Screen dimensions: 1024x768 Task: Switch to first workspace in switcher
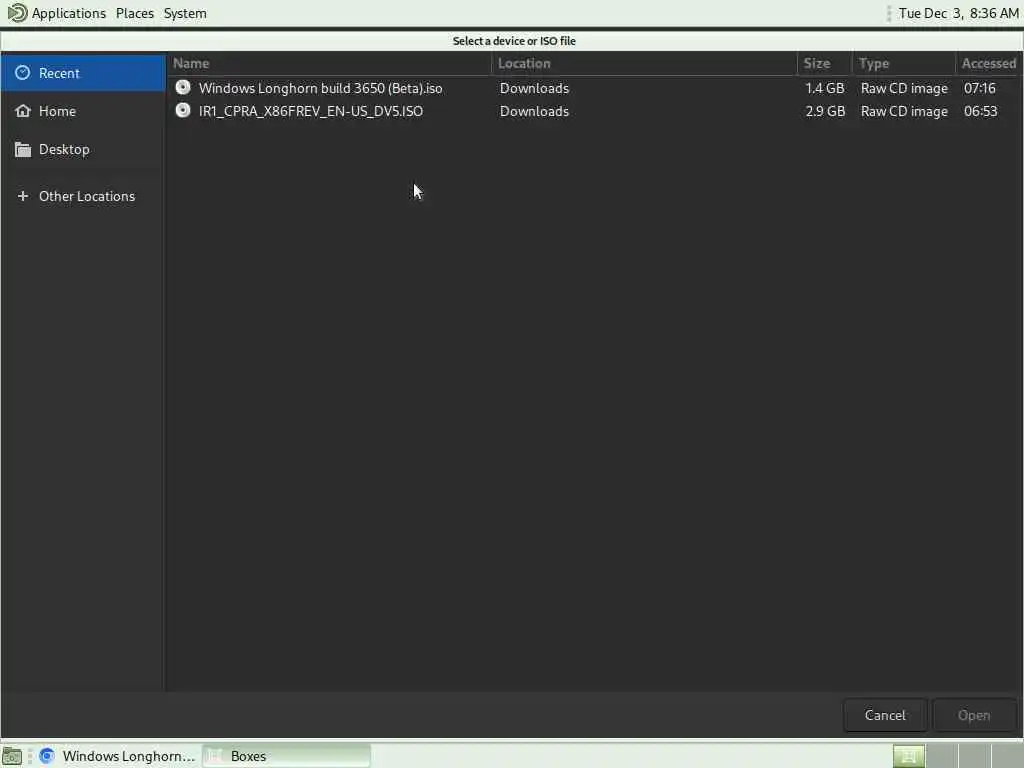click(x=908, y=756)
